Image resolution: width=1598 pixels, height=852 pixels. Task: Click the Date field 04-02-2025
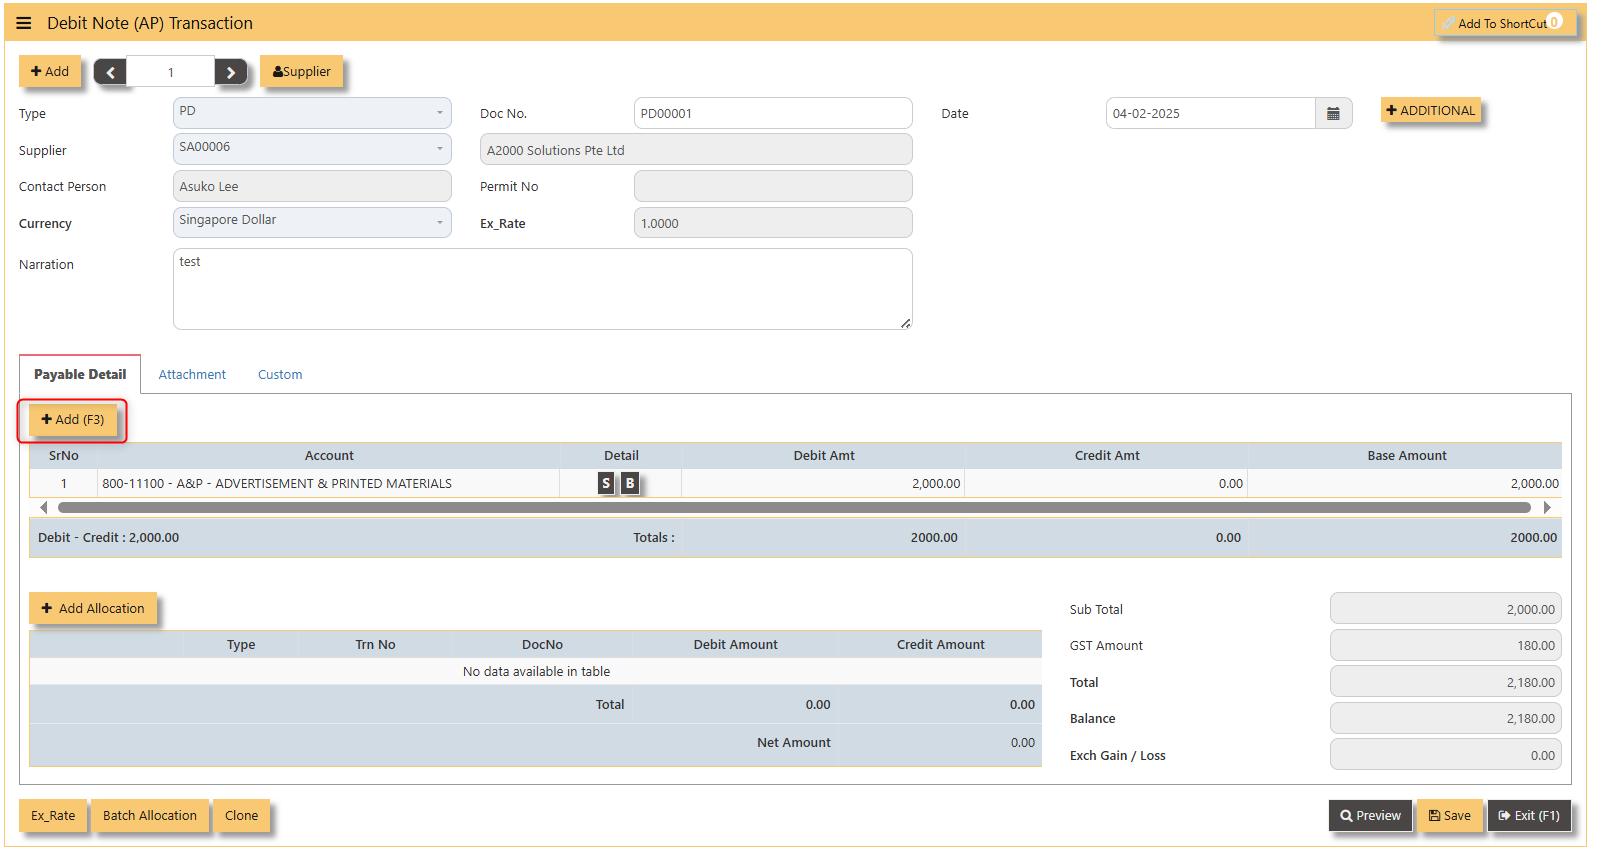1210,113
